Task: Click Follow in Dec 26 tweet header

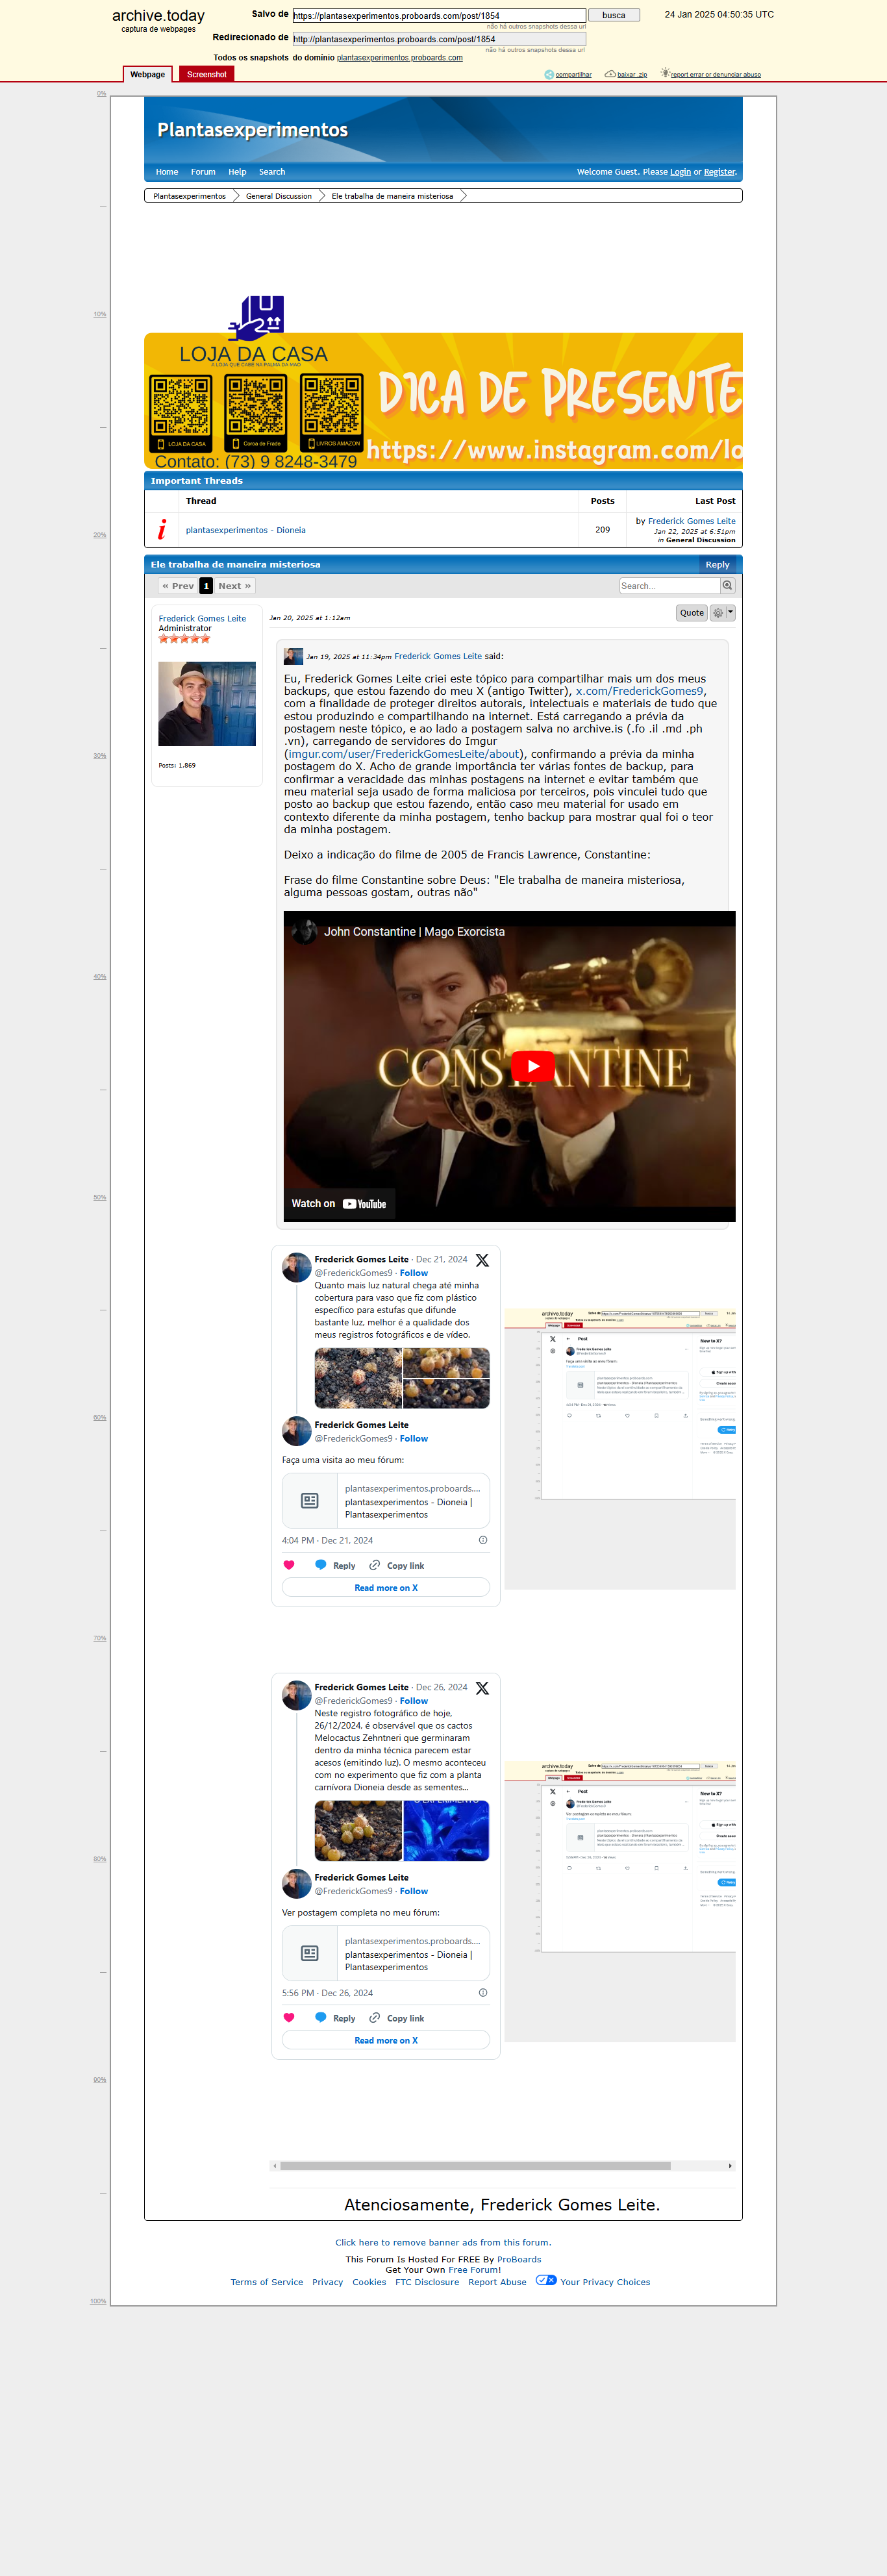Action: click(414, 1701)
